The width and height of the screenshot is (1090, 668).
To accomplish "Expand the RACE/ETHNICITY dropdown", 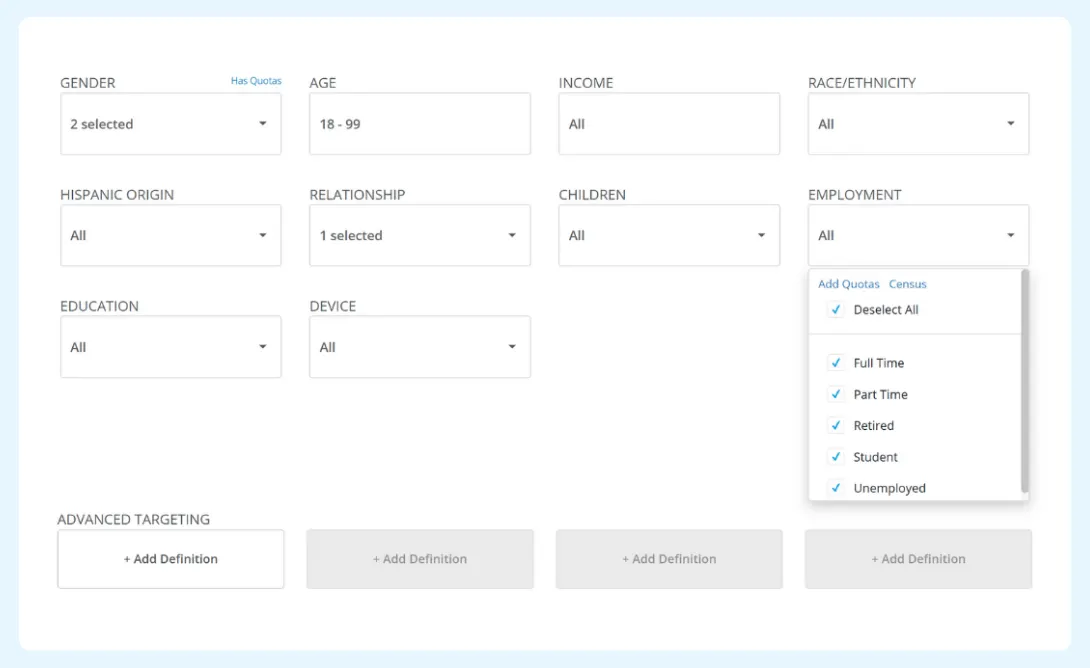I will click(917, 123).
